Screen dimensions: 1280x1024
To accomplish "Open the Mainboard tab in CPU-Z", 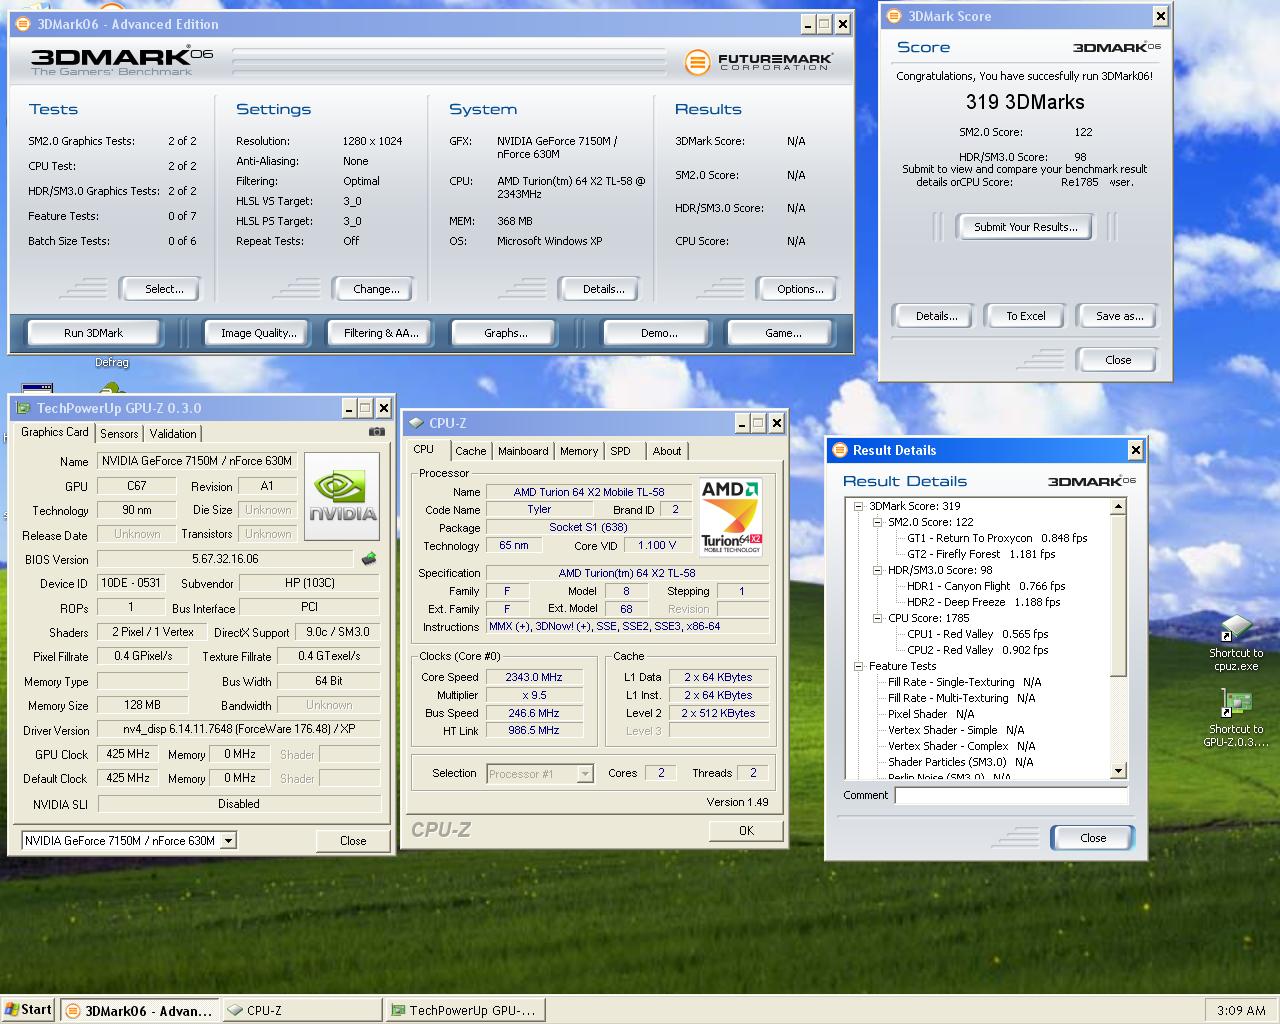I will click(x=523, y=452).
